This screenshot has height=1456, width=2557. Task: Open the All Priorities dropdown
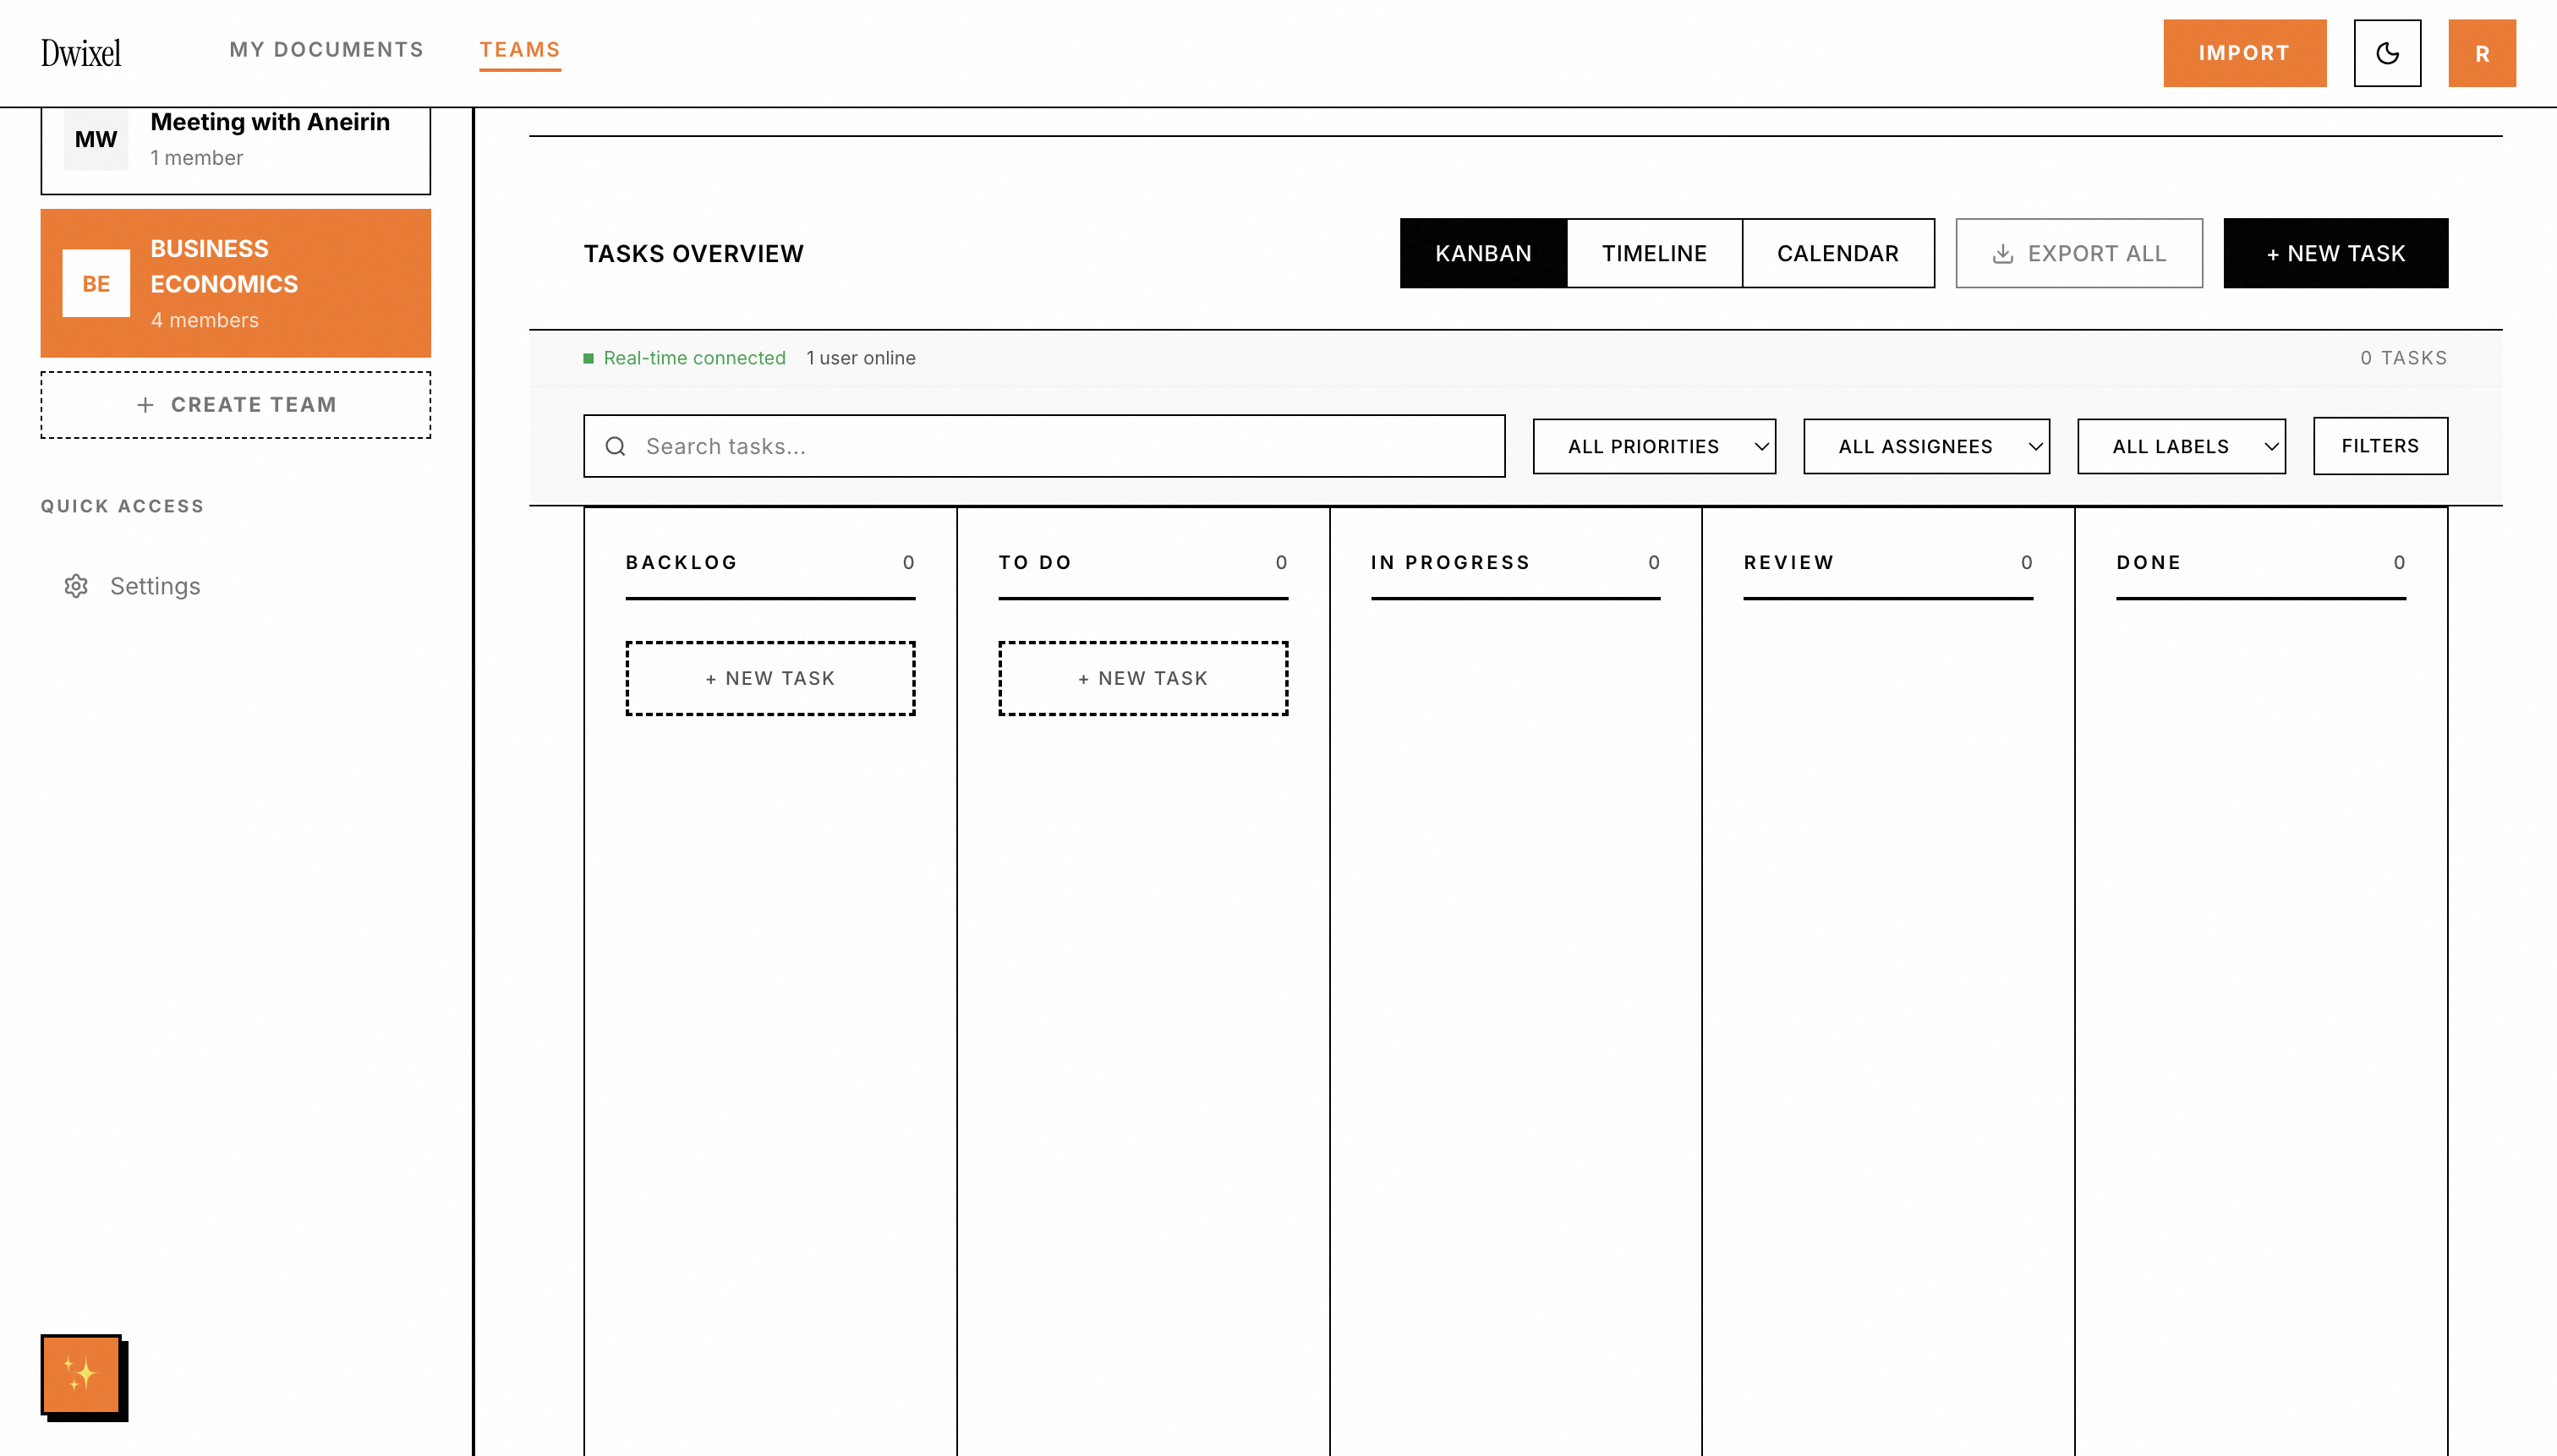(x=1653, y=446)
